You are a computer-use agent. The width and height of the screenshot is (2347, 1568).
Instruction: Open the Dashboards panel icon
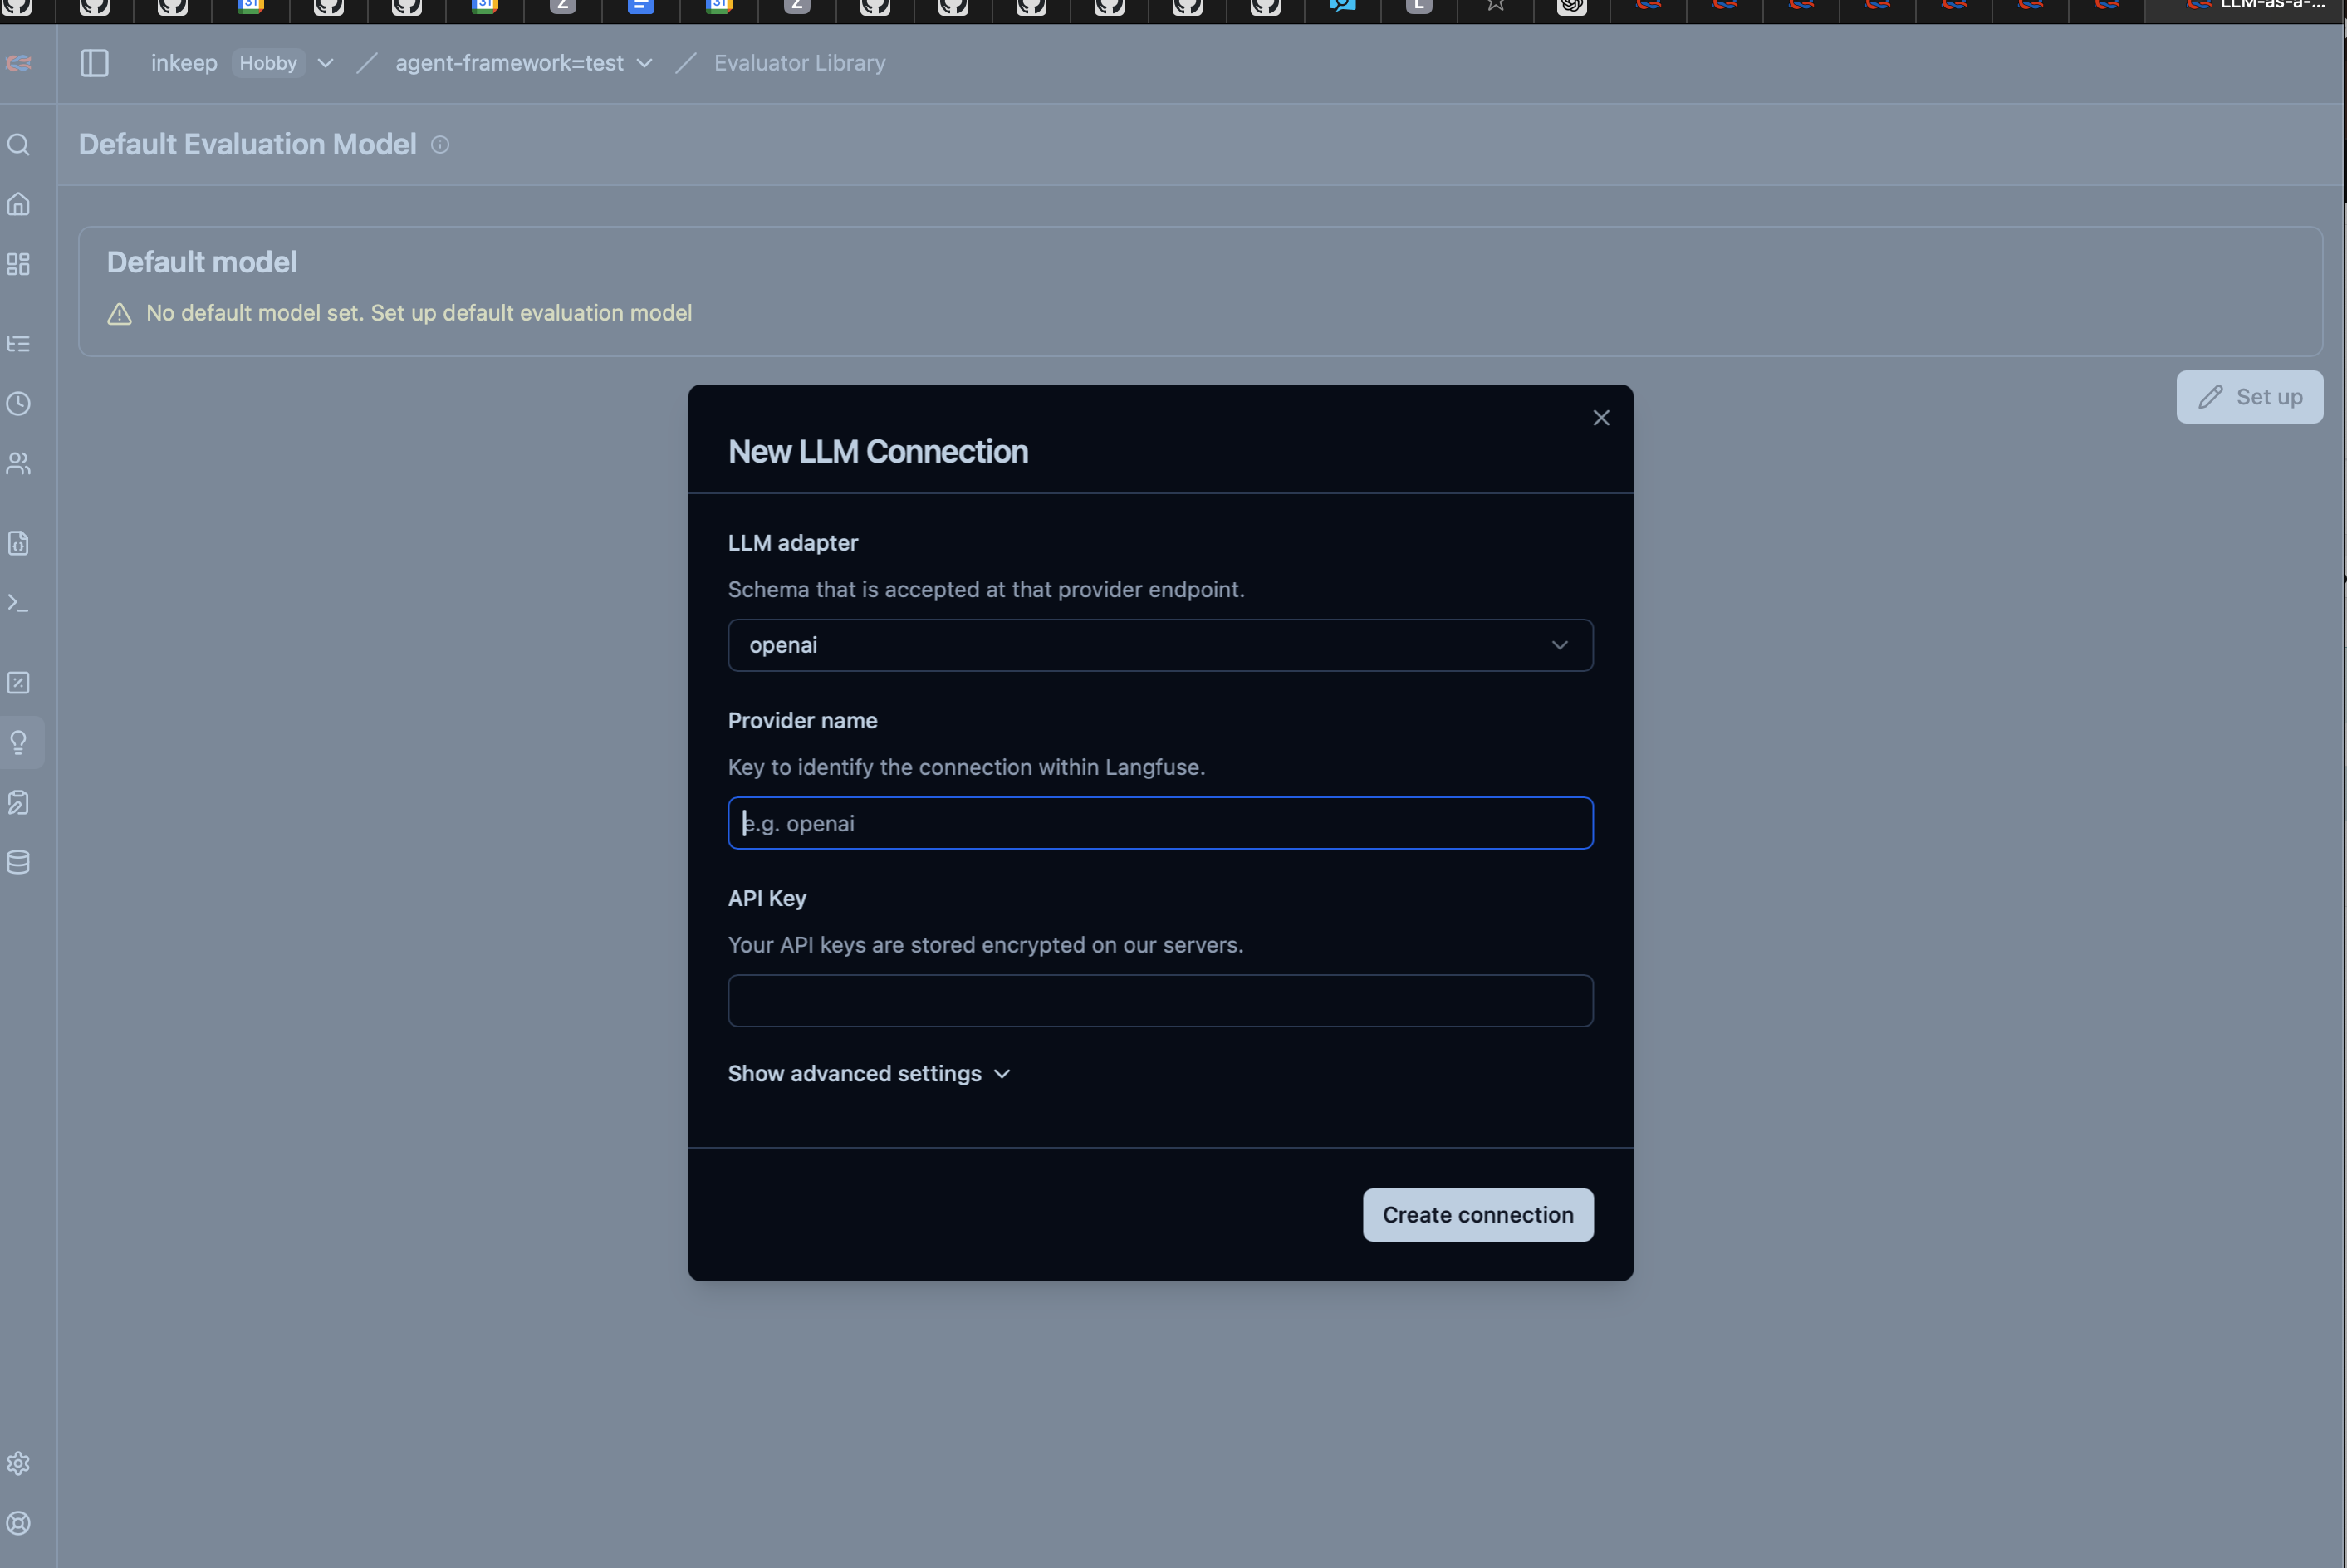pyautogui.click(x=18, y=264)
